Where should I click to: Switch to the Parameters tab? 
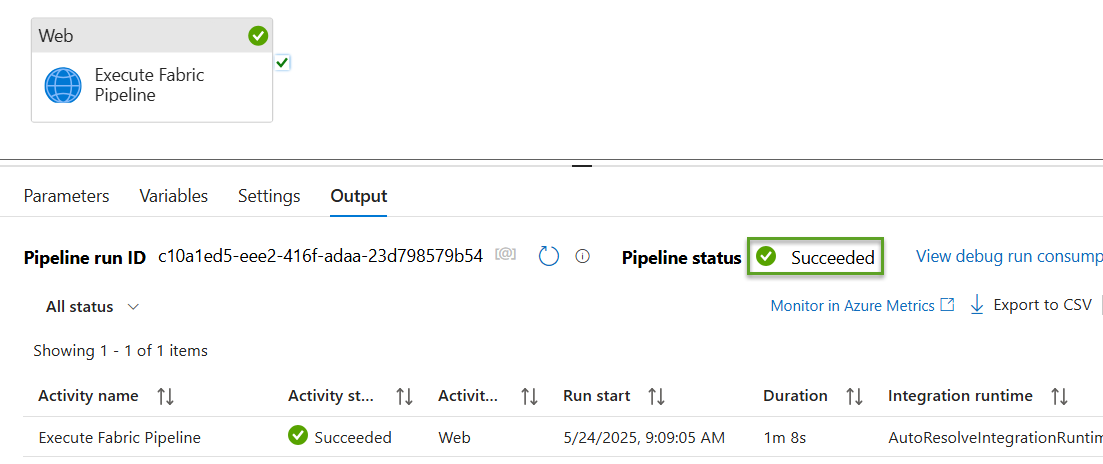[x=67, y=195]
